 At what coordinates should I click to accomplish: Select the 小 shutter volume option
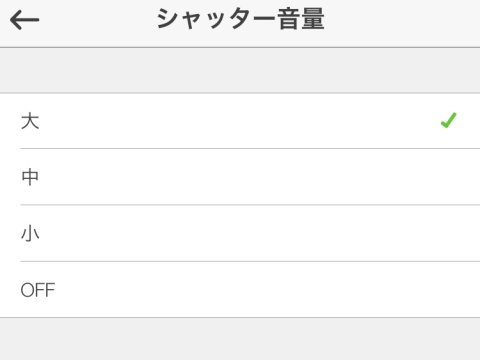click(240, 233)
